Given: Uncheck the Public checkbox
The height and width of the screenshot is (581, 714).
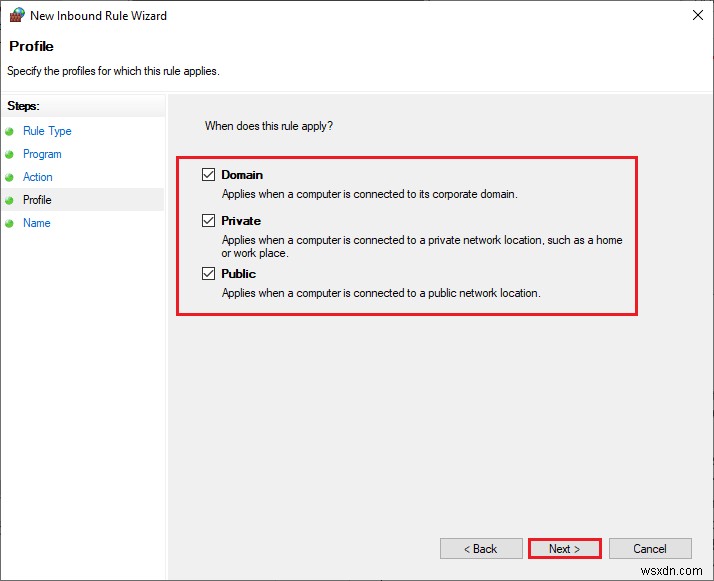Looking at the screenshot, I should [209, 274].
